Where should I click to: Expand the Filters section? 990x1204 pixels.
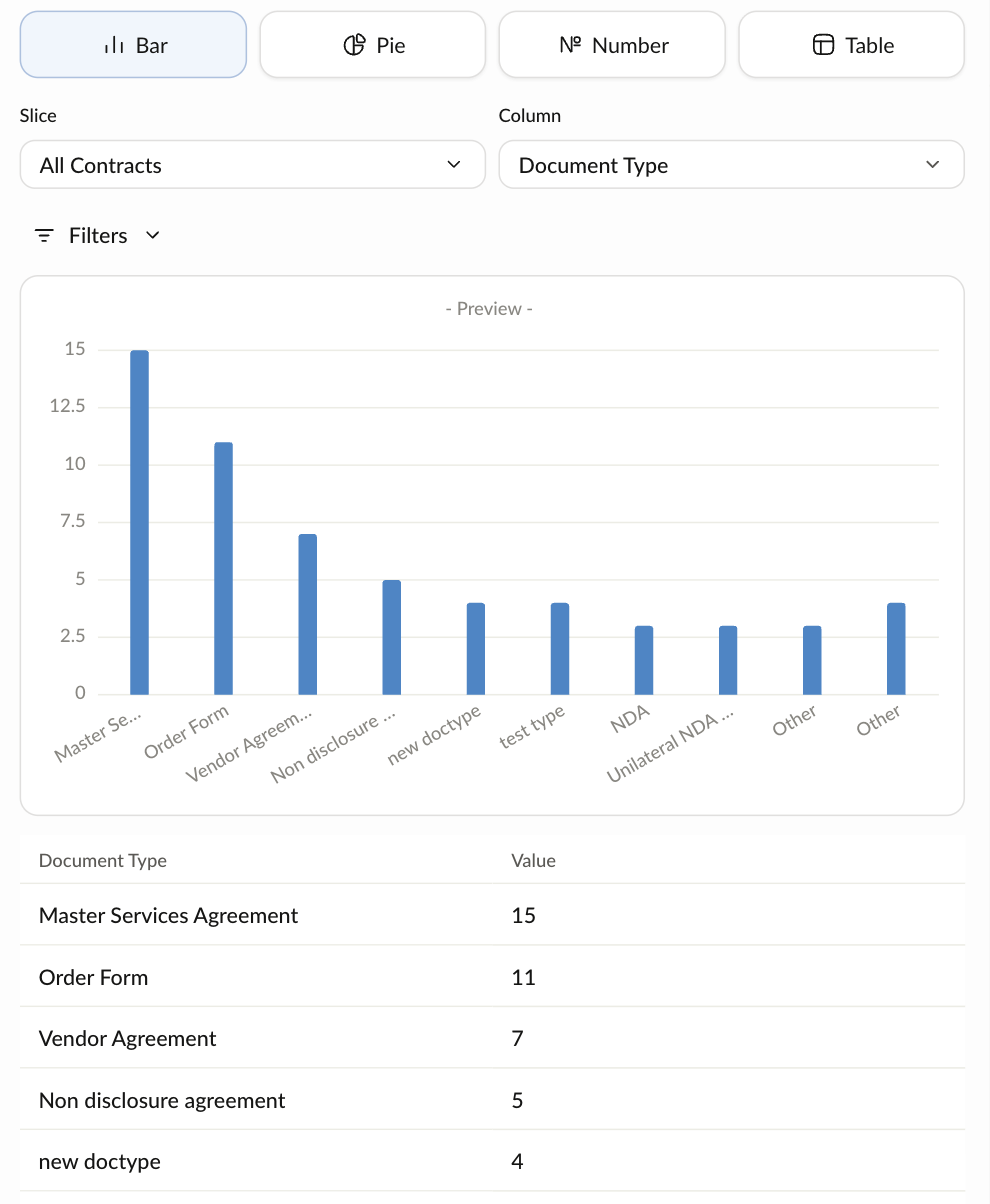97,236
